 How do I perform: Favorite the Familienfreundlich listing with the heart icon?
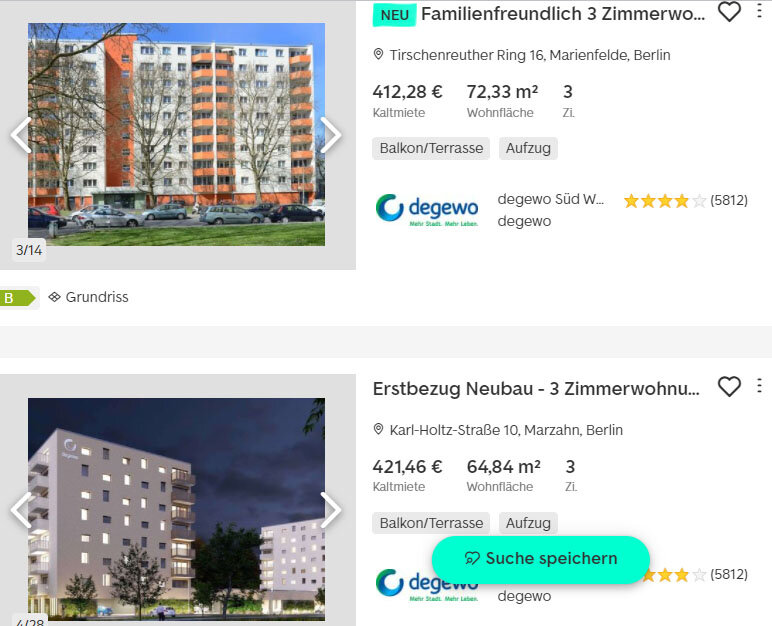pos(729,12)
